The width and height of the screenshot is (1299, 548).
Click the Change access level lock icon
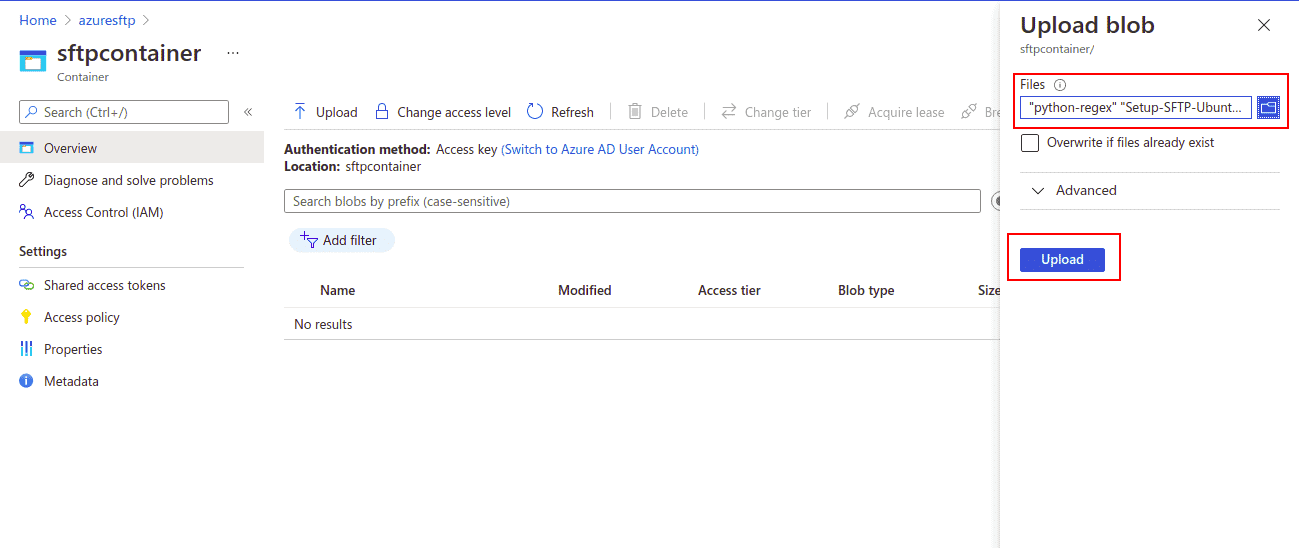(381, 112)
